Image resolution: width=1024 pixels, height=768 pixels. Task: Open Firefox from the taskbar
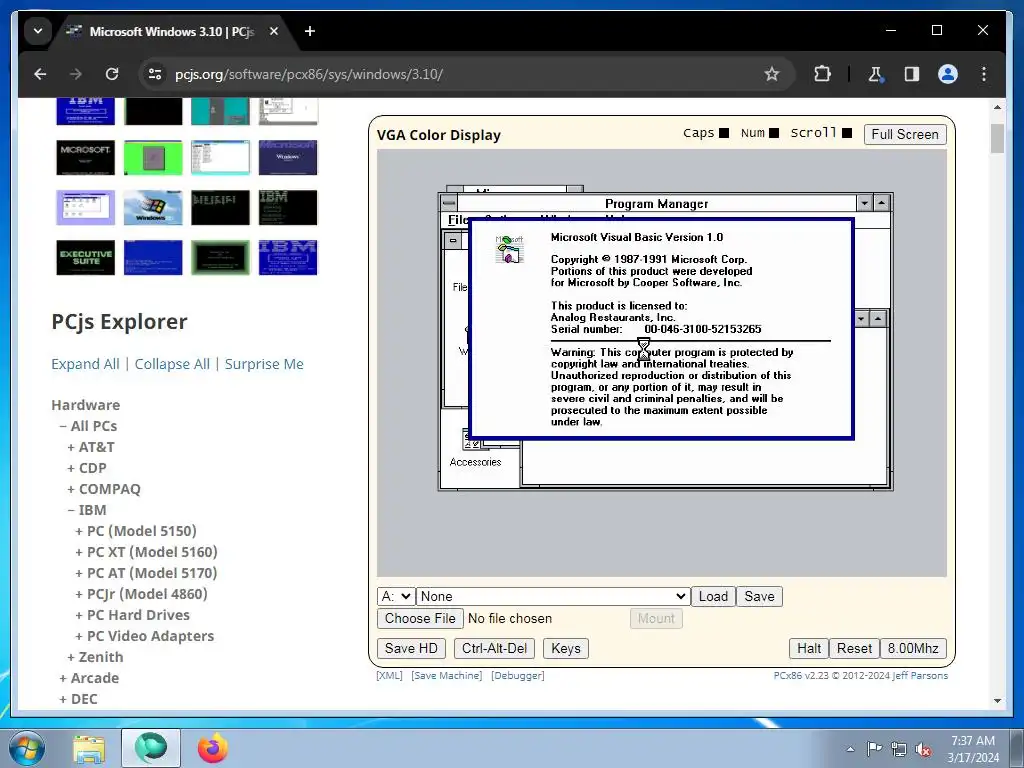pyautogui.click(x=212, y=748)
